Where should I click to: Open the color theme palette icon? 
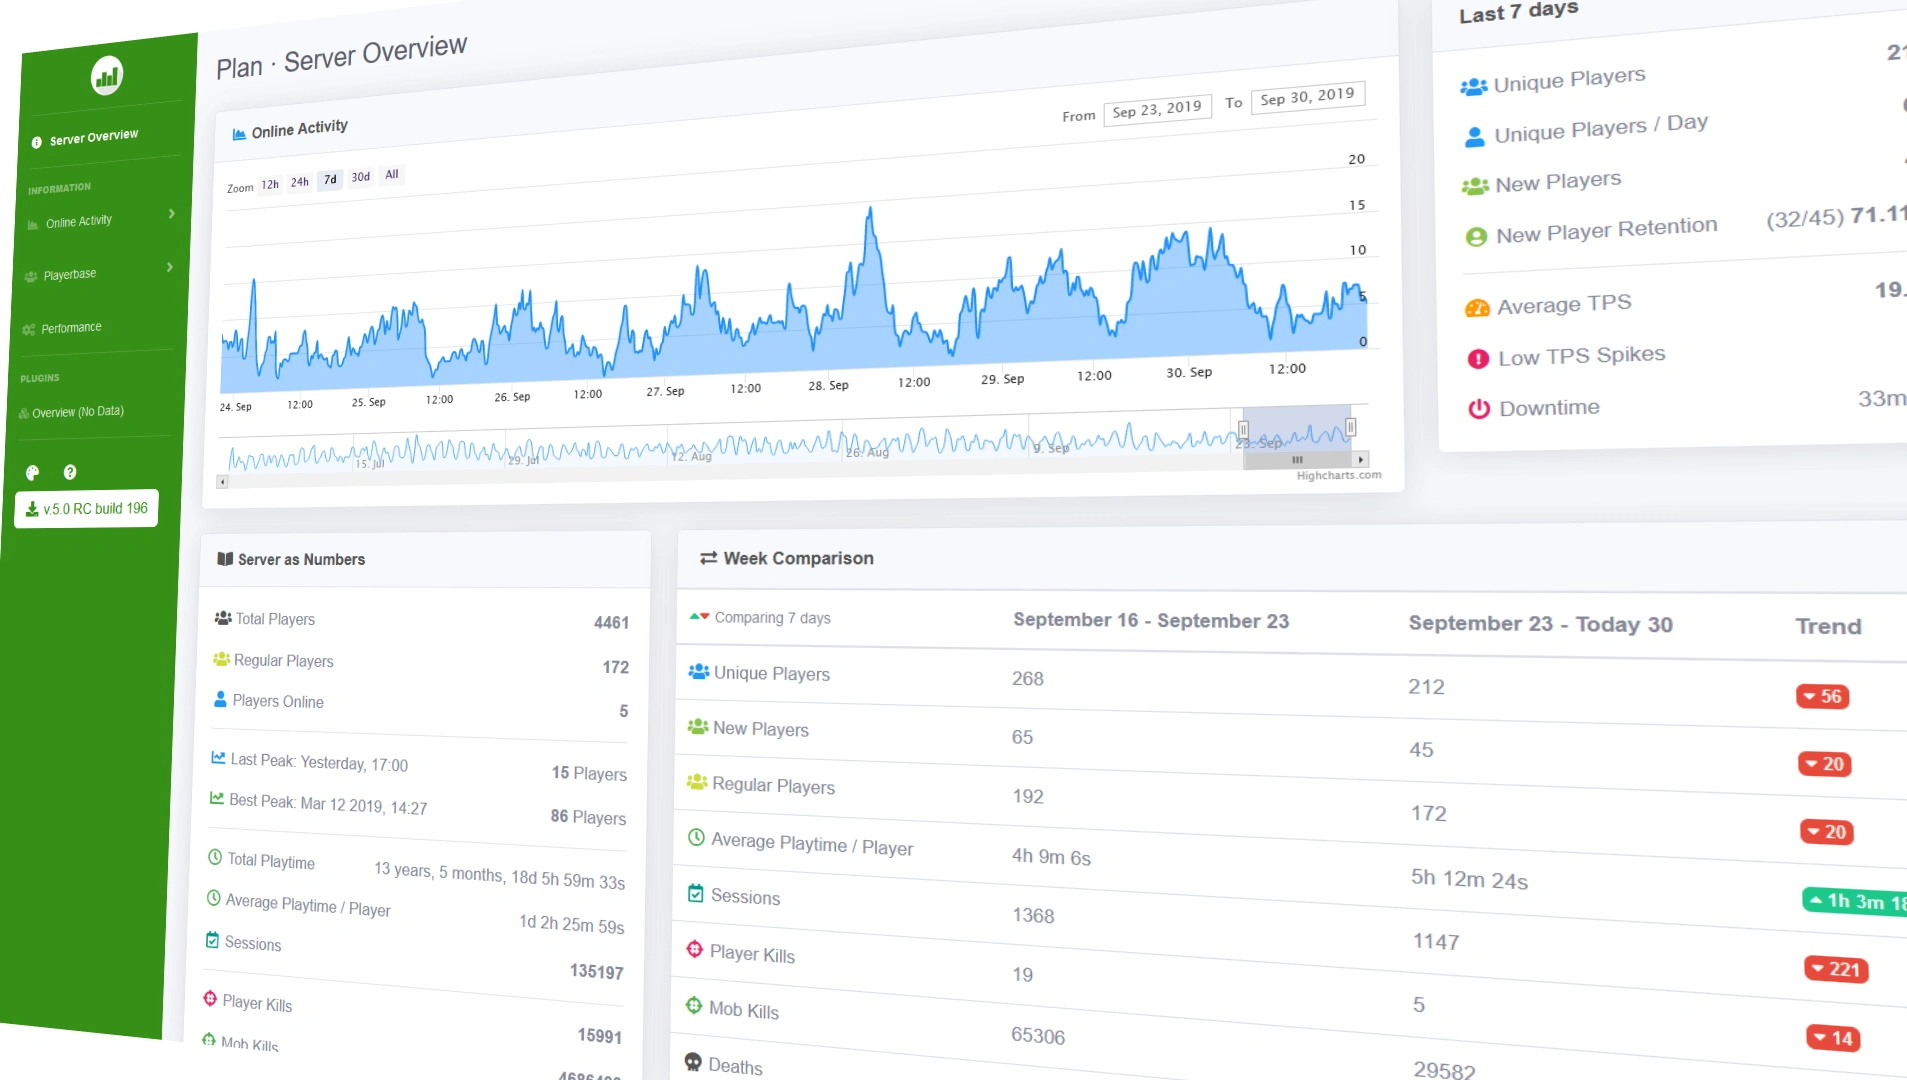32,473
